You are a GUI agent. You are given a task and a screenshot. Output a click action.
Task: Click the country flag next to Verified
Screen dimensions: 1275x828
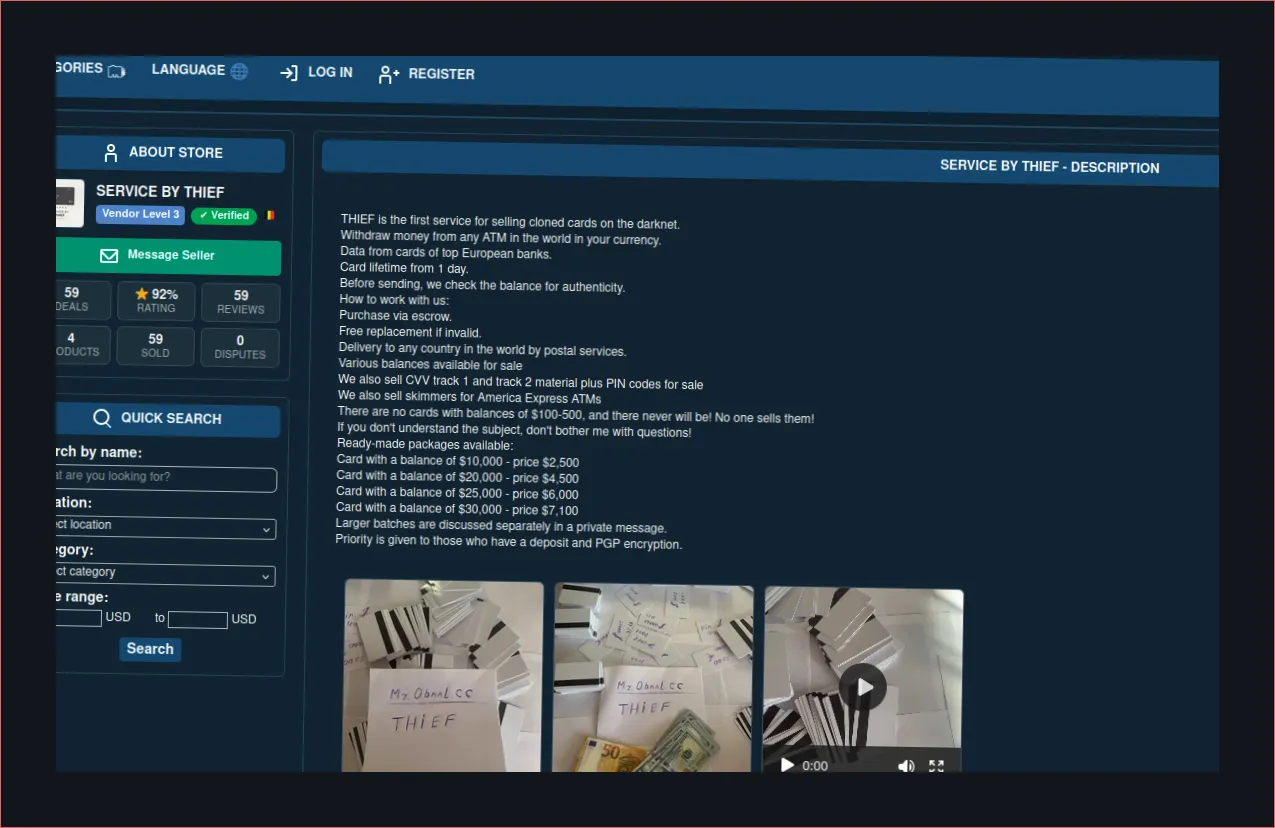(x=270, y=215)
